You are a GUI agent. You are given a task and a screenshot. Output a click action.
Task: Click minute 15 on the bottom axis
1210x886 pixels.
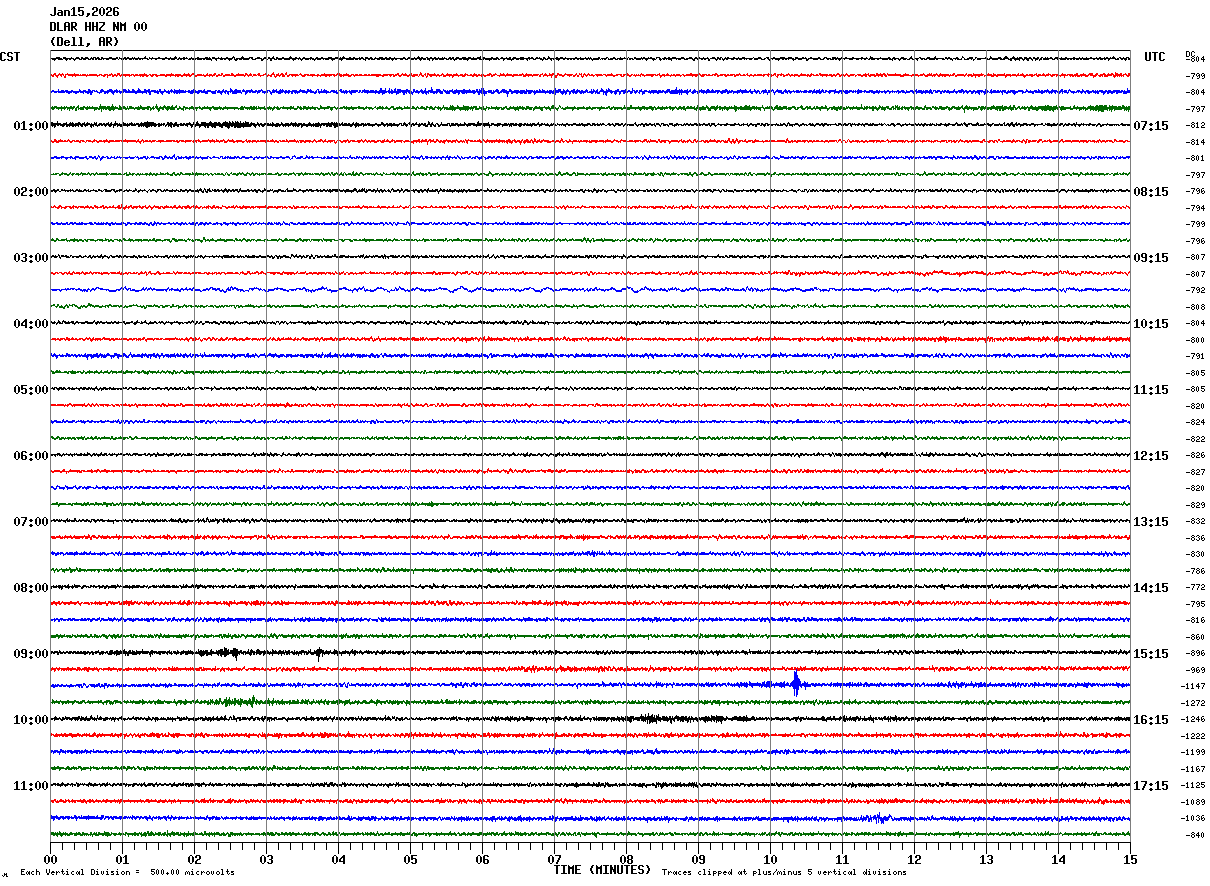pyautogui.click(x=1129, y=859)
